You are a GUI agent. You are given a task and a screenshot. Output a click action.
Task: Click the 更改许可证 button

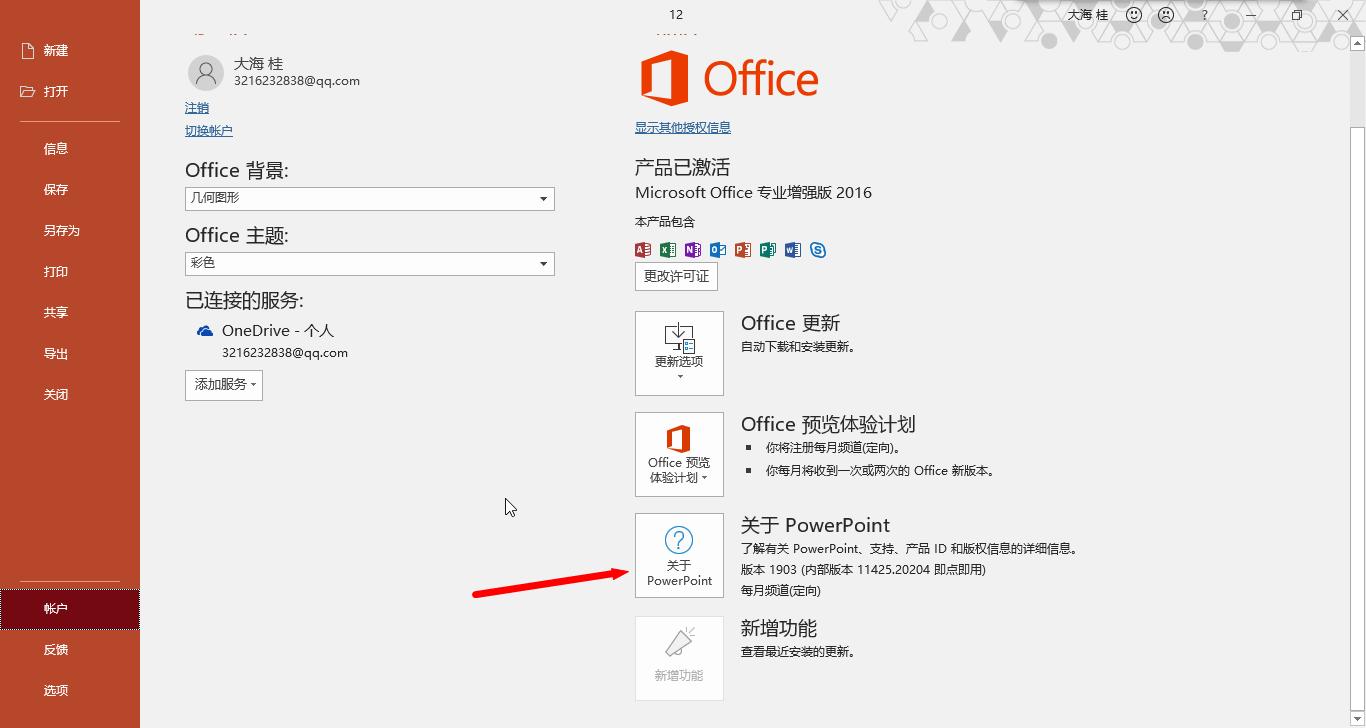point(676,276)
